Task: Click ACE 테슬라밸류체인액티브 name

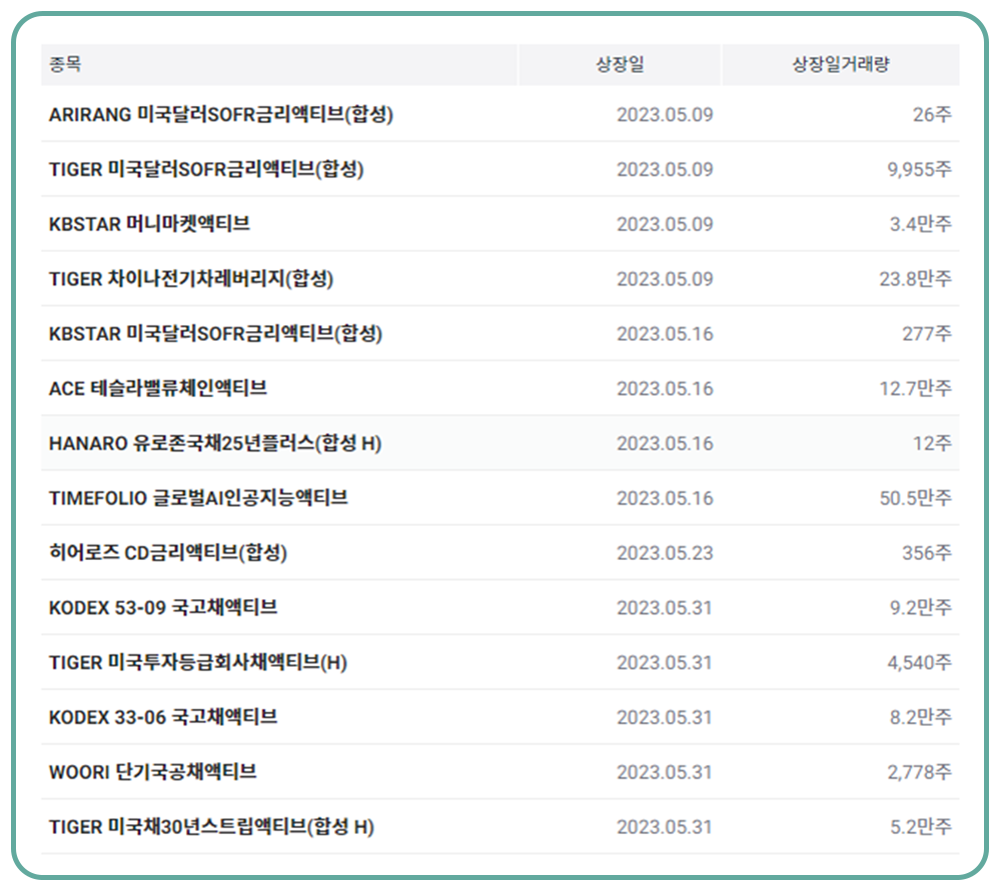Action: (x=158, y=388)
